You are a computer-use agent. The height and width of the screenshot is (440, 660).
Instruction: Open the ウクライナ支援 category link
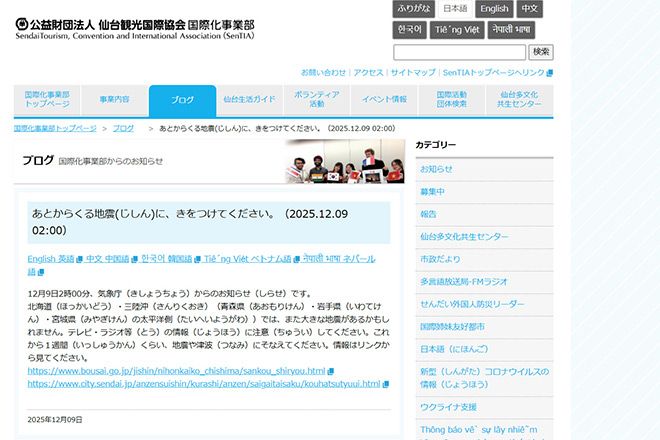click(x=448, y=407)
